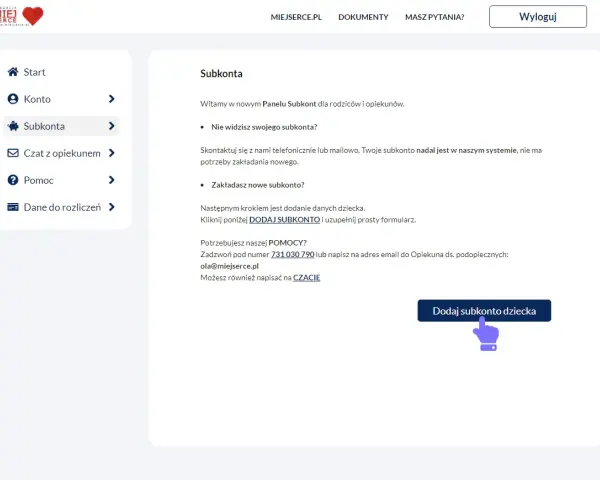Open Czat z opiekunem sidebar item

click(61, 153)
